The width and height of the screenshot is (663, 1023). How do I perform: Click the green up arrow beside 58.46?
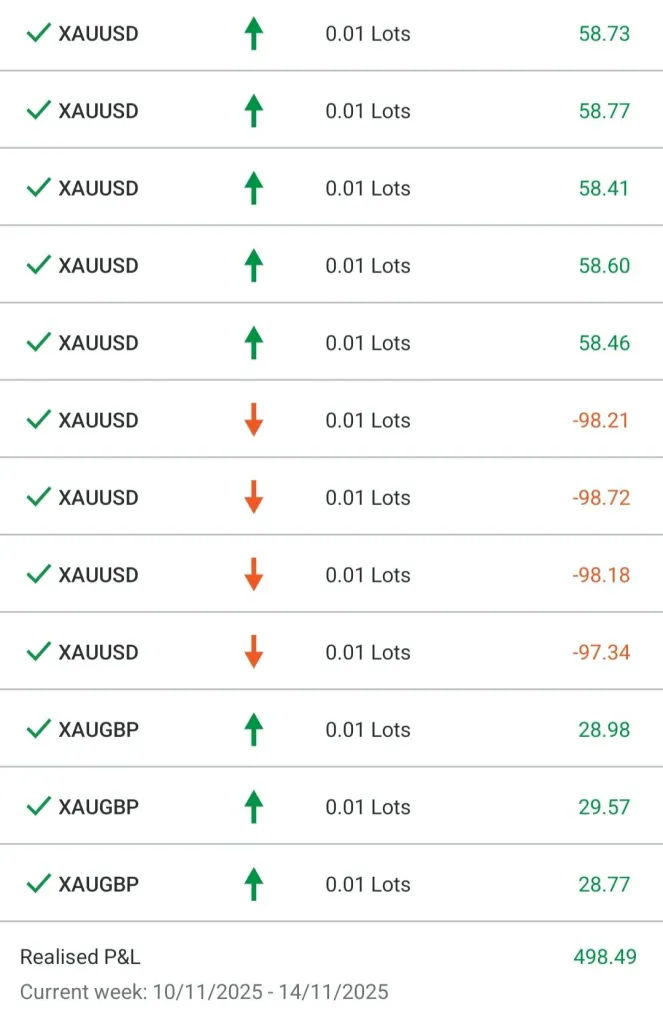254,343
